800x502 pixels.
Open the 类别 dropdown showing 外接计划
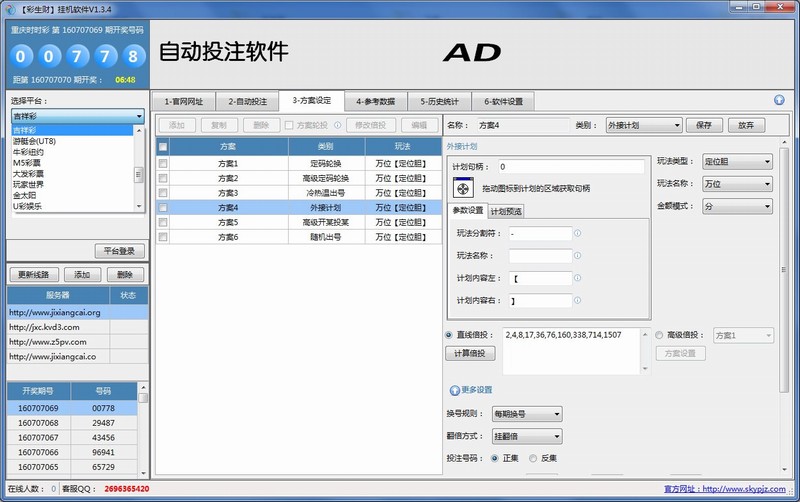[643, 125]
